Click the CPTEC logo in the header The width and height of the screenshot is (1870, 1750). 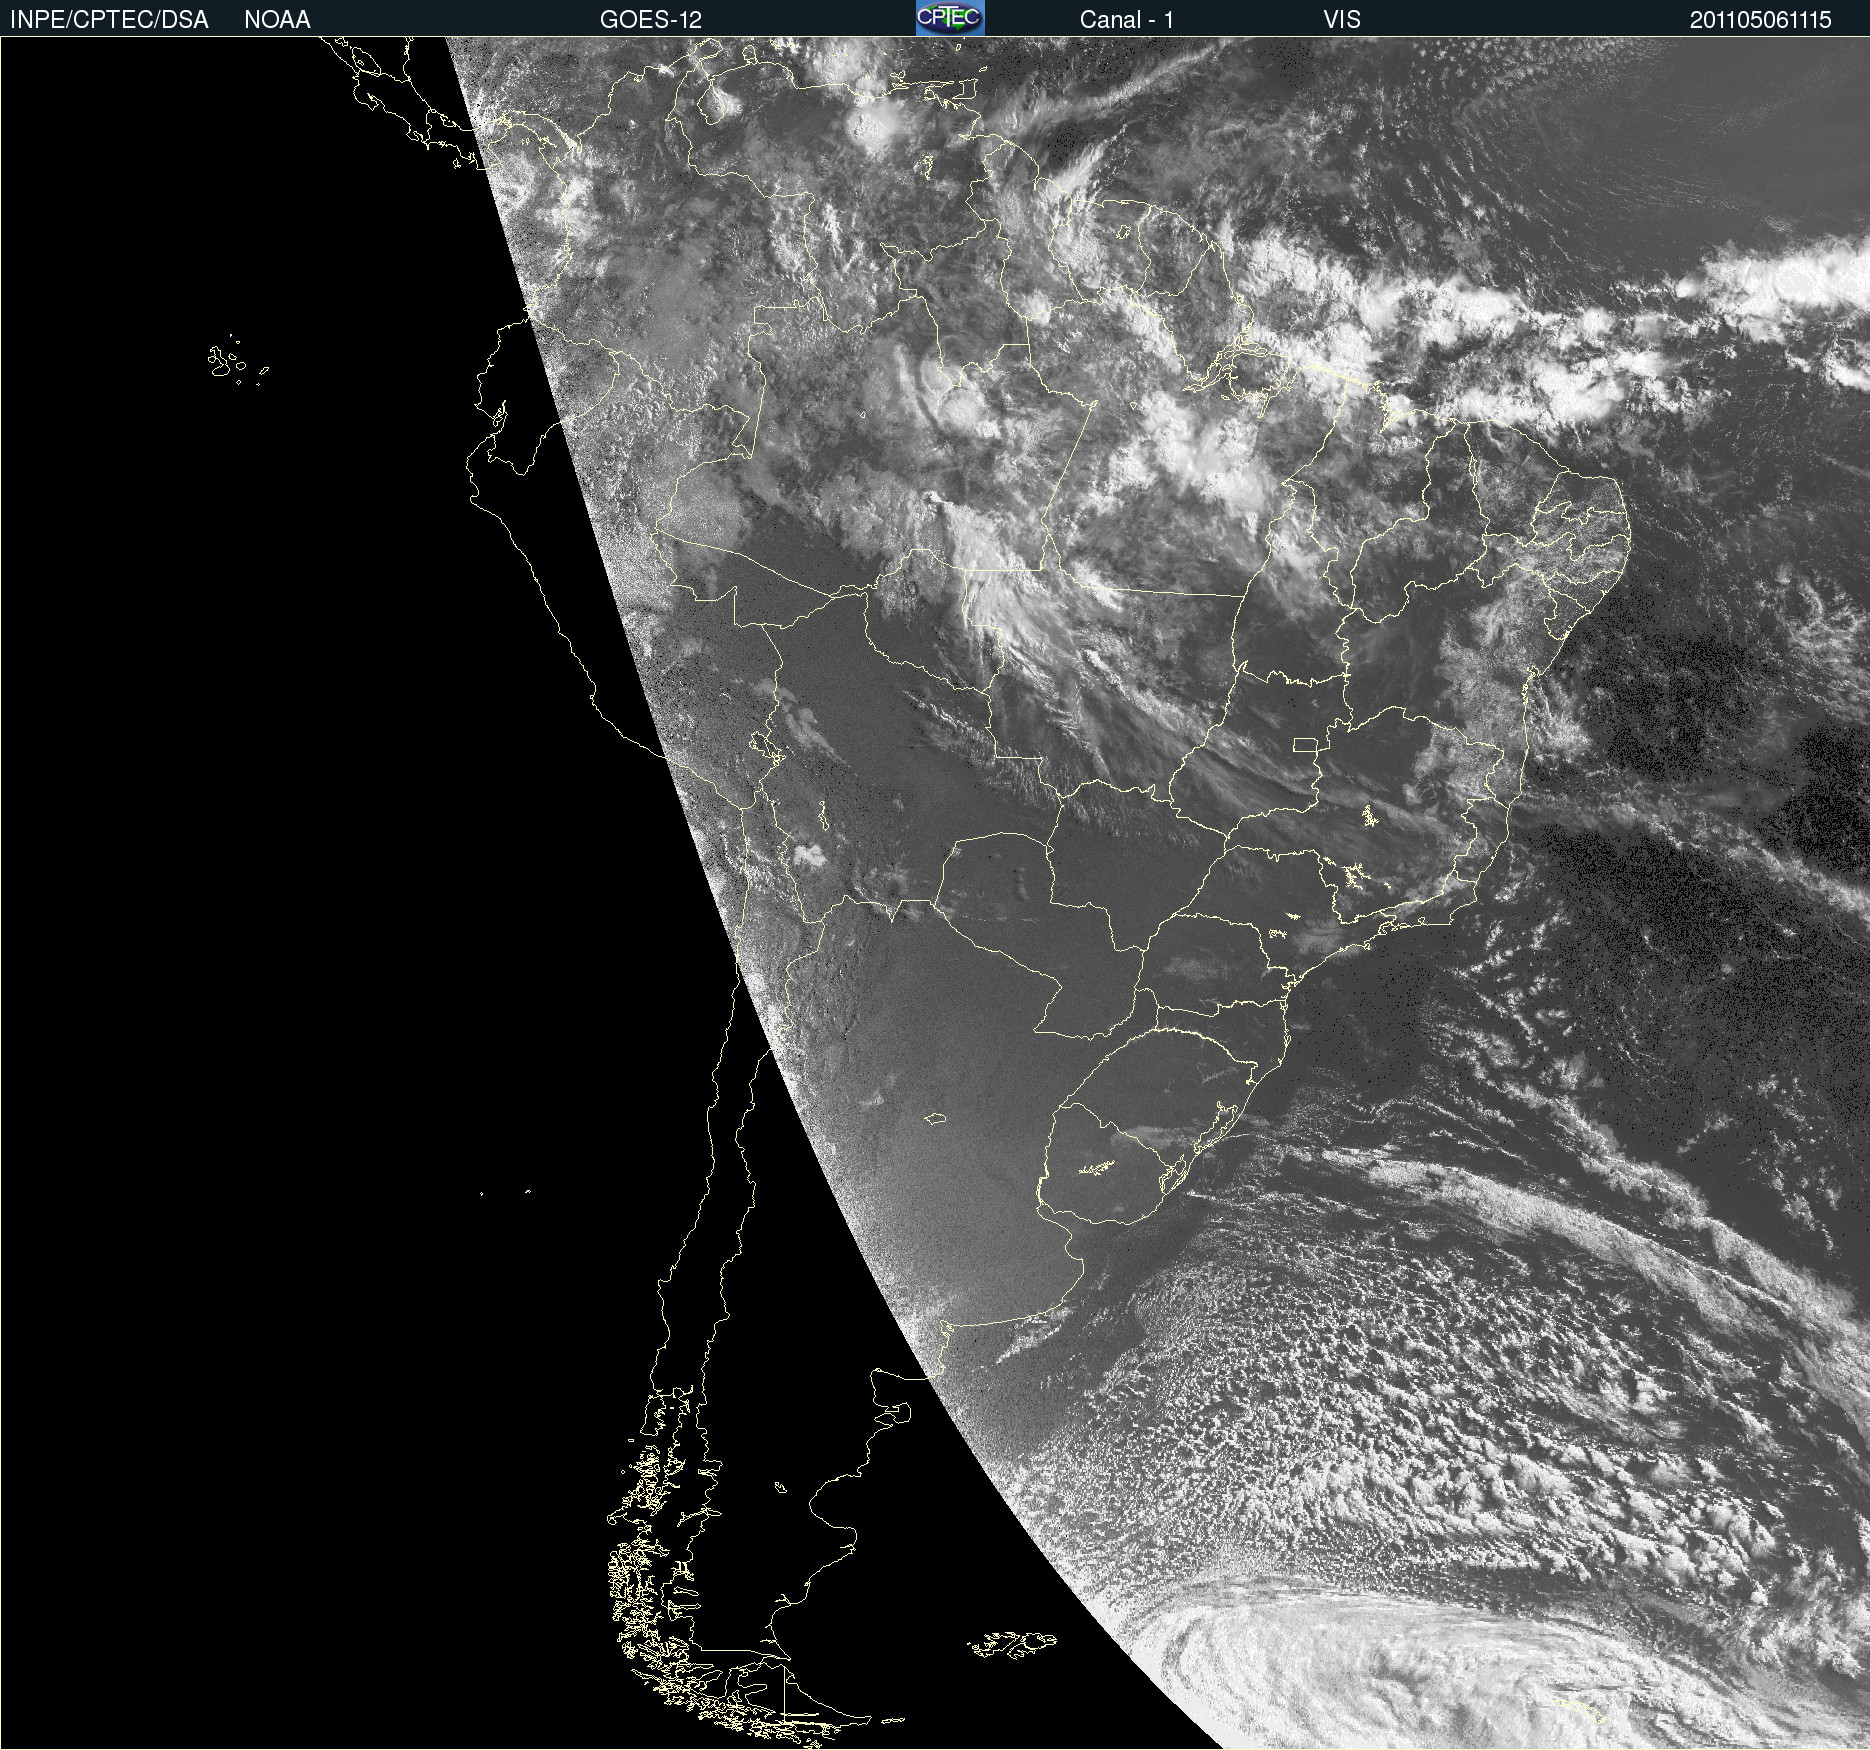950,18
